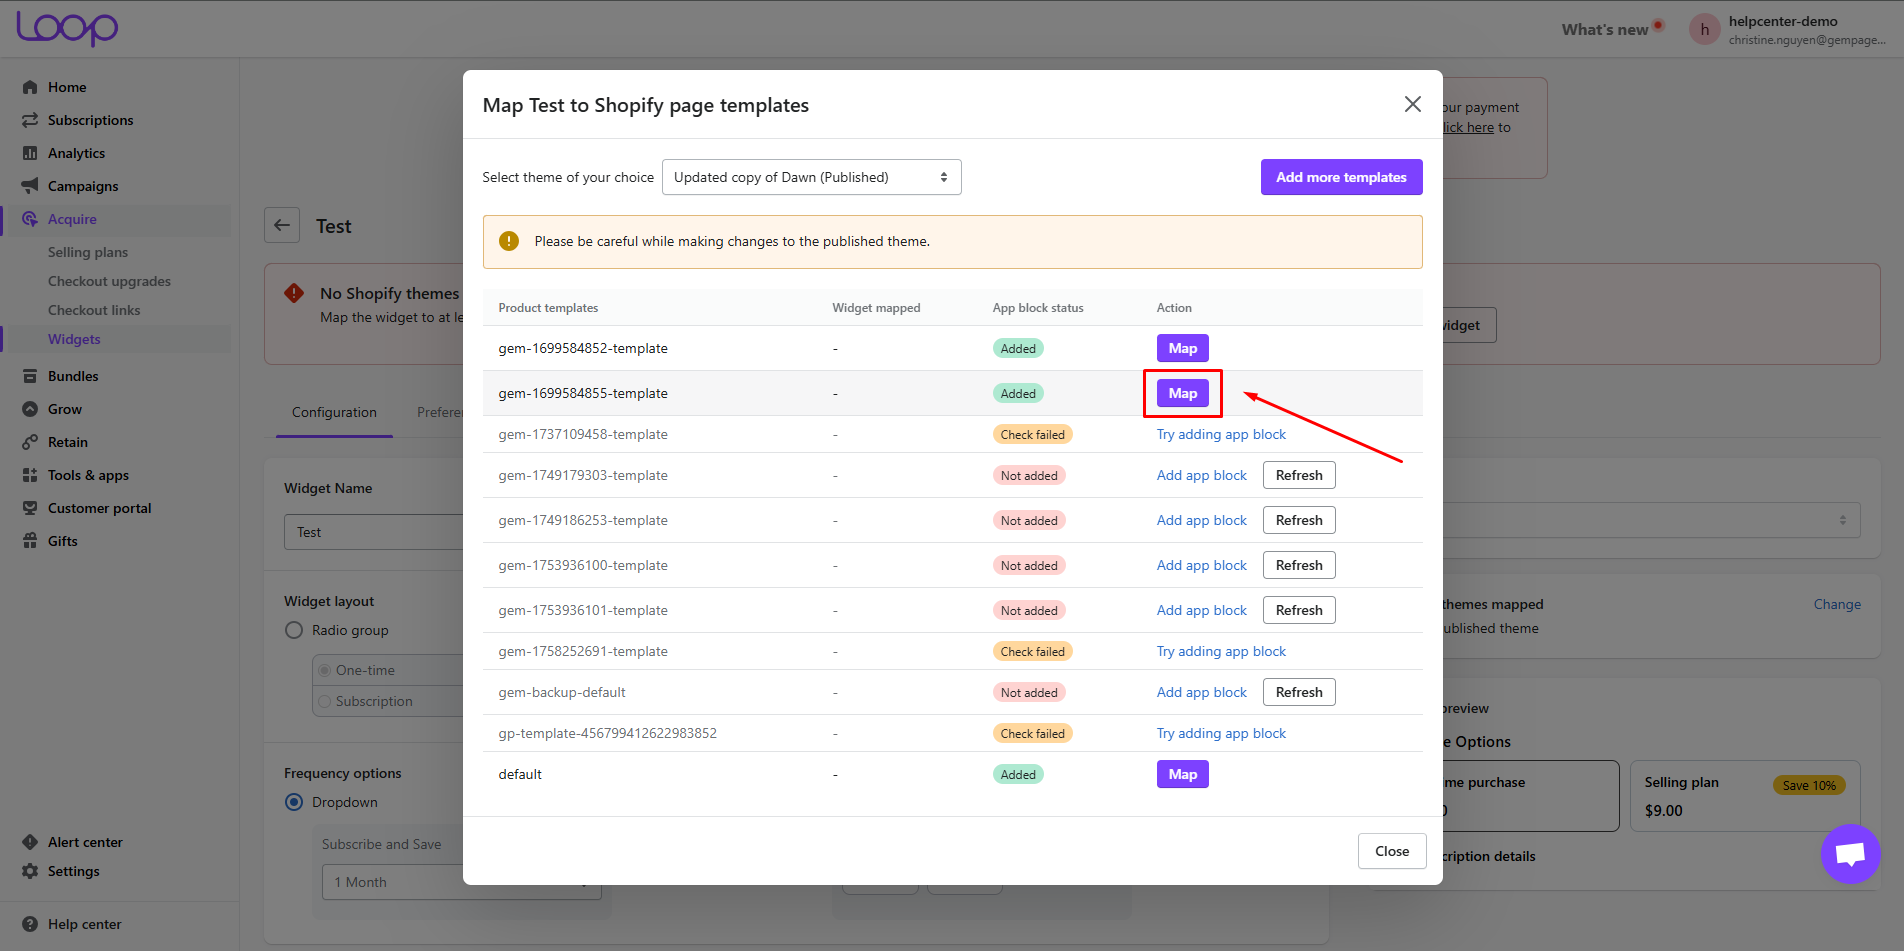The height and width of the screenshot is (951, 1904).
Task: Open Checkout links in sidebar
Action: pyautogui.click(x=94, y=310)
